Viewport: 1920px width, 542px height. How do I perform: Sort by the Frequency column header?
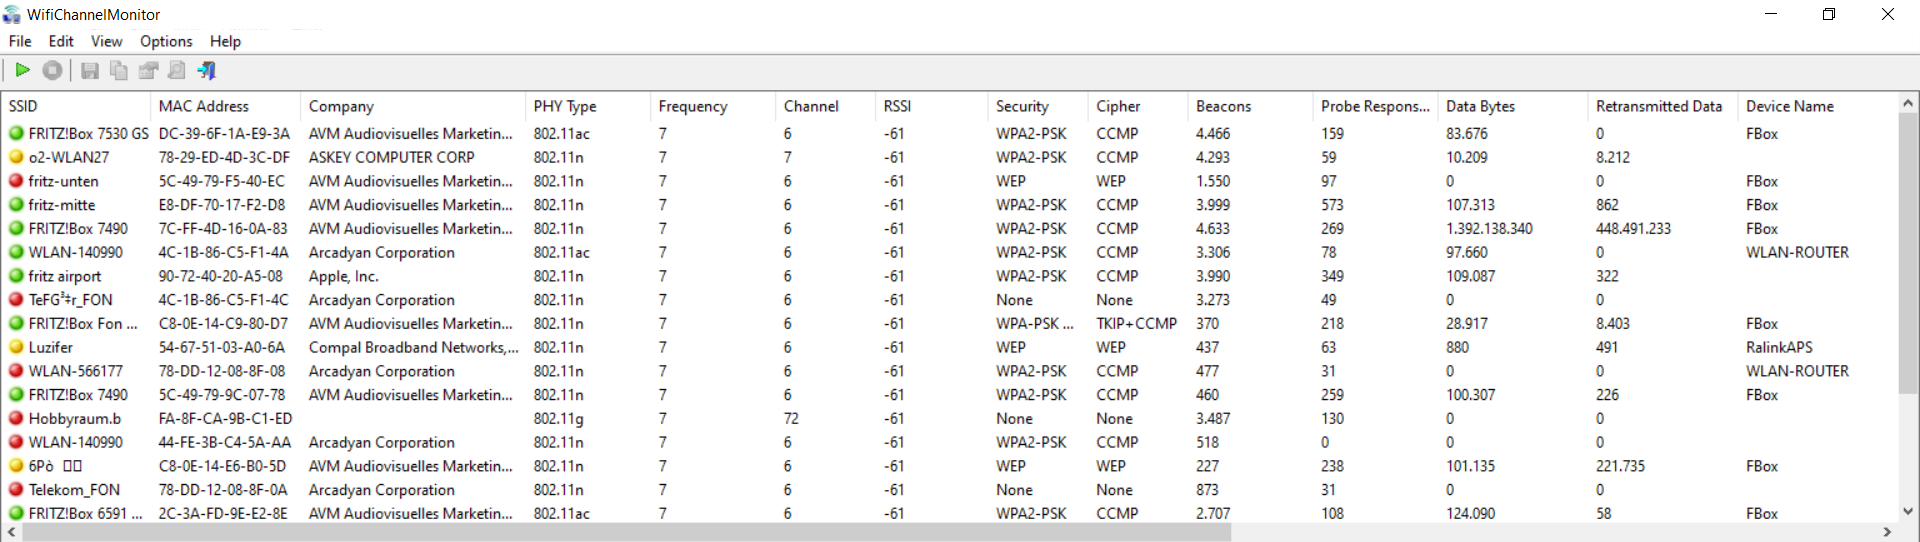click(x=713, y=106)
